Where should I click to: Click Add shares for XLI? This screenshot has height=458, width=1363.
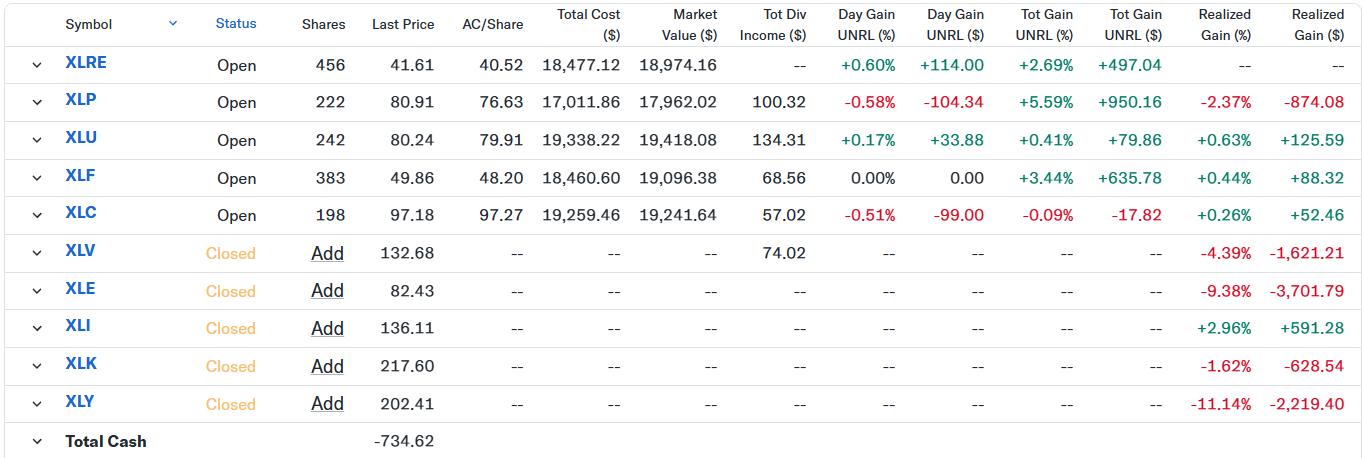coord(327,328)
